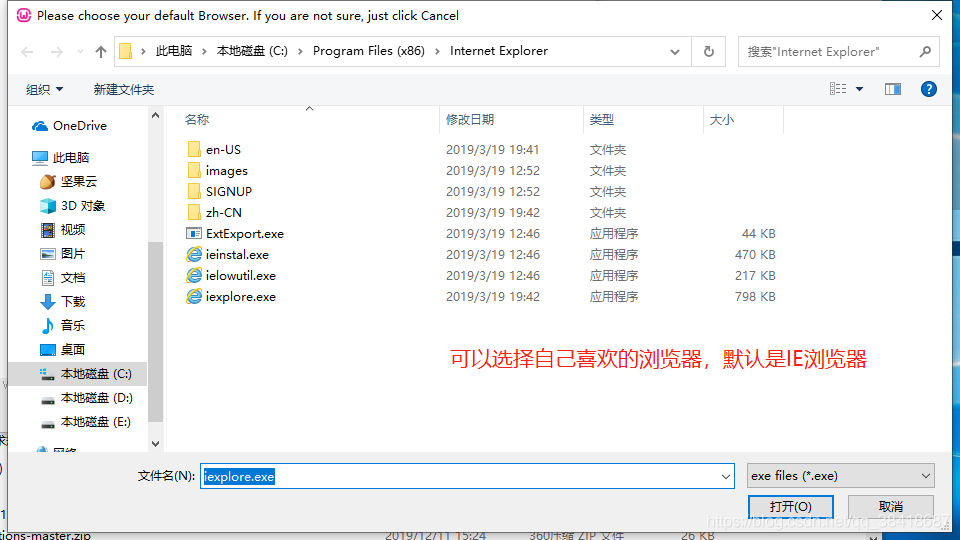The height and width of the screenshot is (540, 960).
Task: Change view layout icon
Action: click(838, 89)
